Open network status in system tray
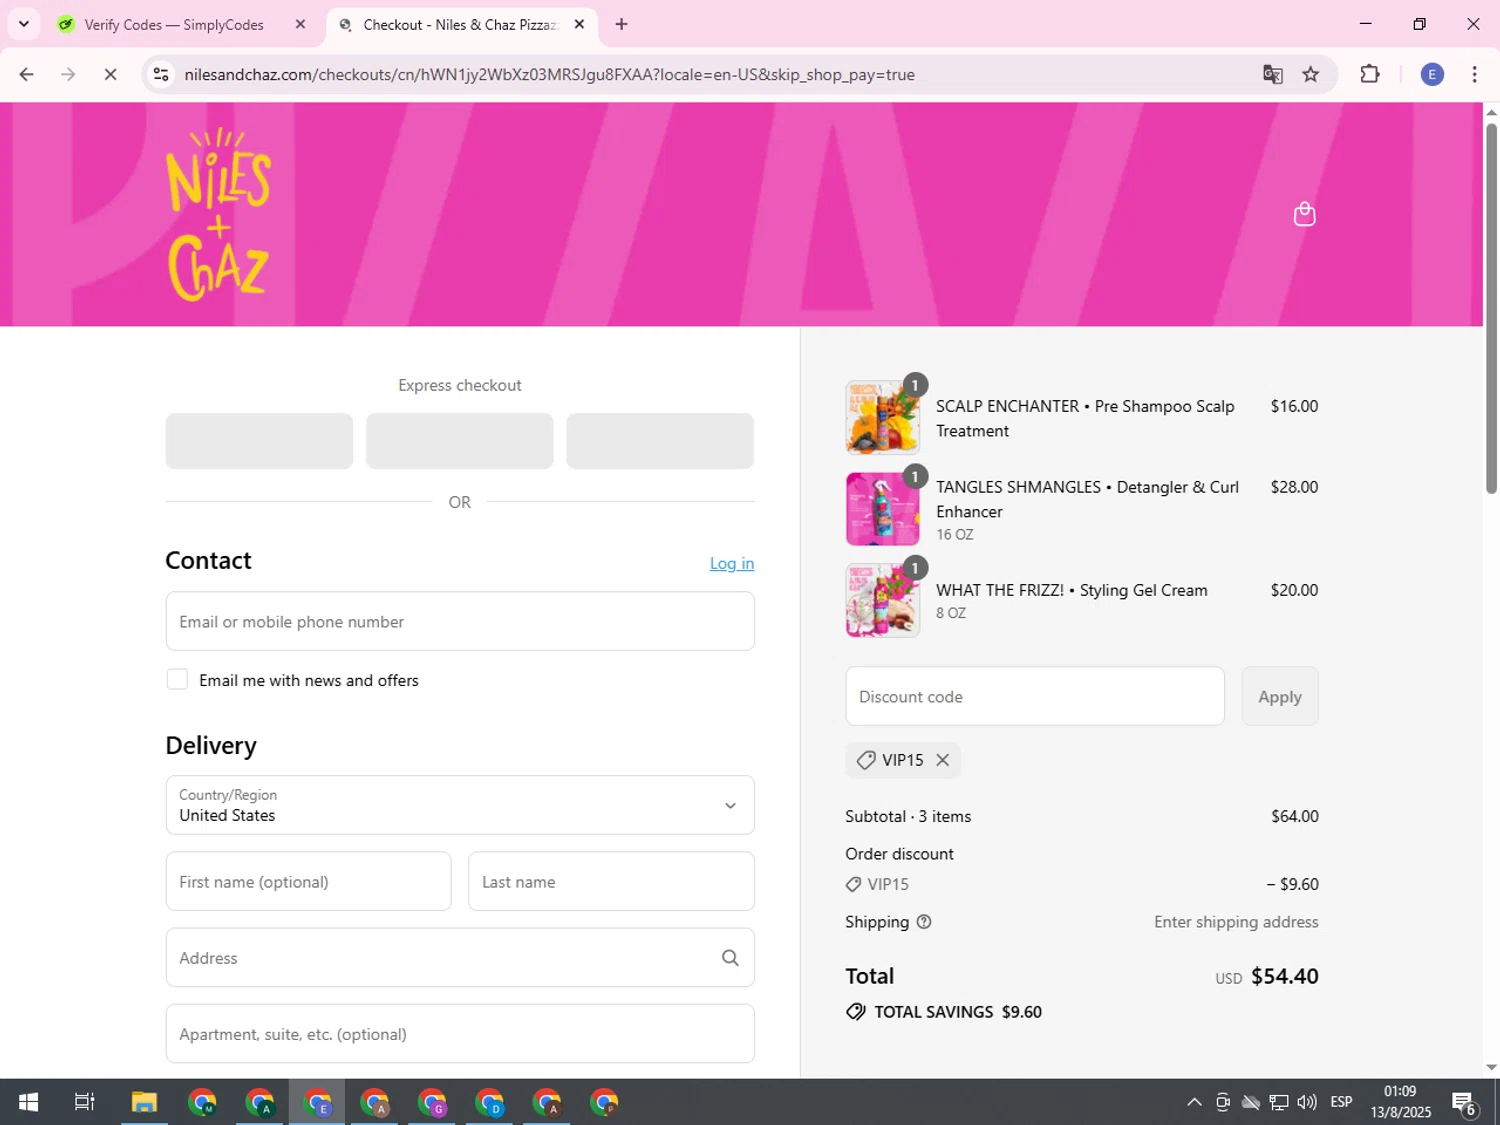This screenshot has width=1500, height=1125. click(1279, 1102)
